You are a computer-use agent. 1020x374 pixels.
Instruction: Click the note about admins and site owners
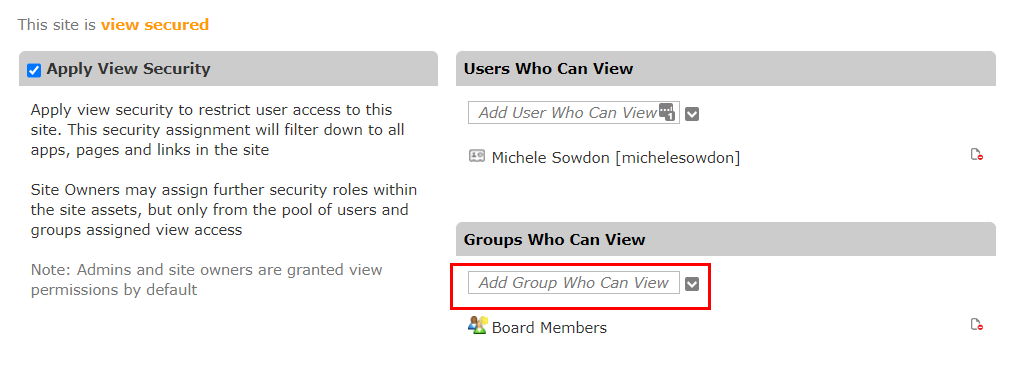[206, 279]
